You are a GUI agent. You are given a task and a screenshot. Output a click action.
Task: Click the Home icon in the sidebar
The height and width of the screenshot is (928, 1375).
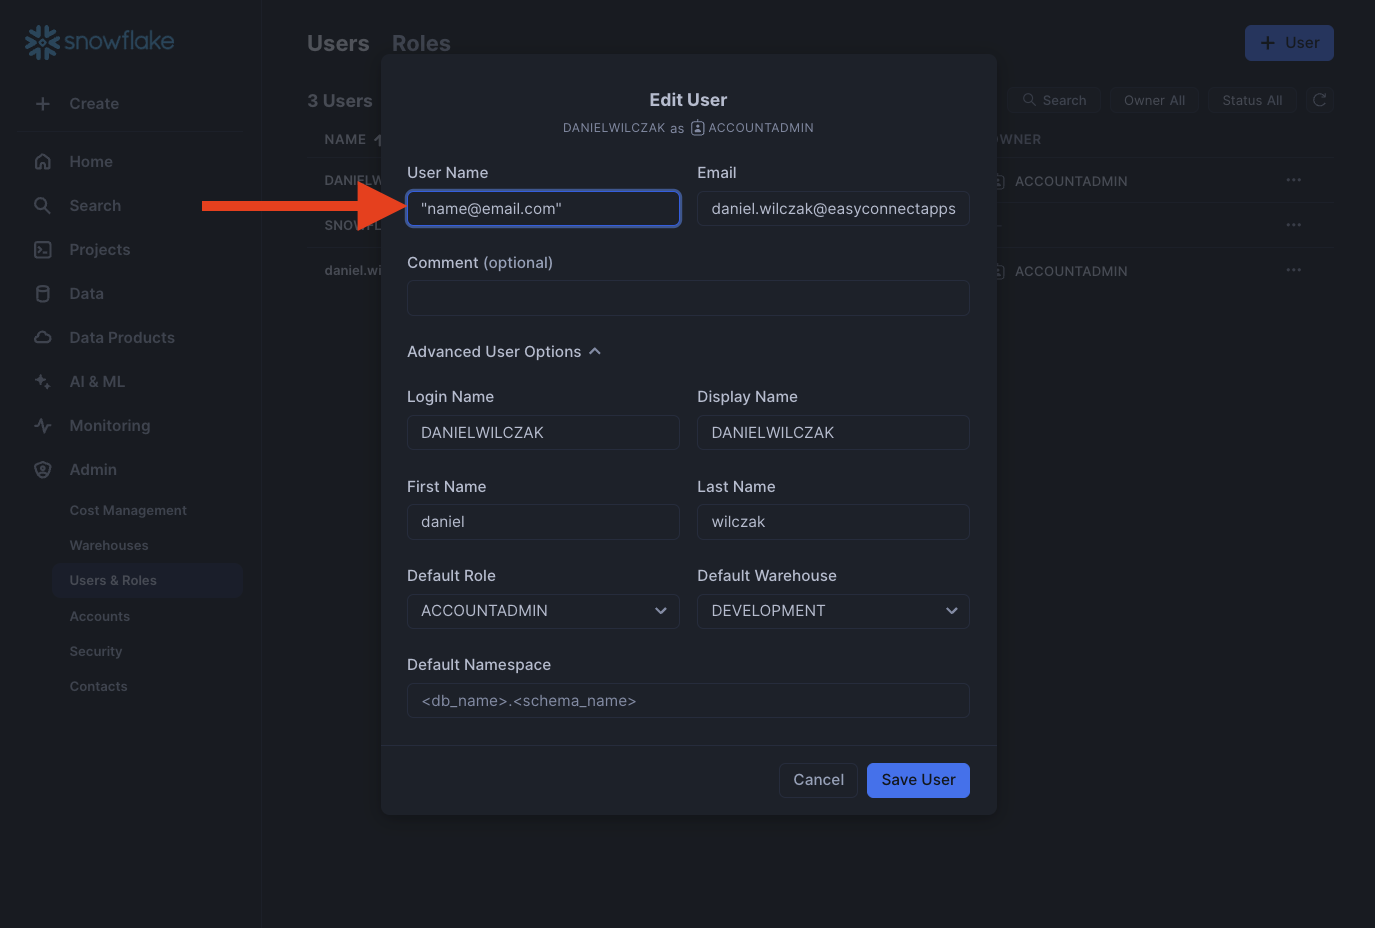pos(43,162)
